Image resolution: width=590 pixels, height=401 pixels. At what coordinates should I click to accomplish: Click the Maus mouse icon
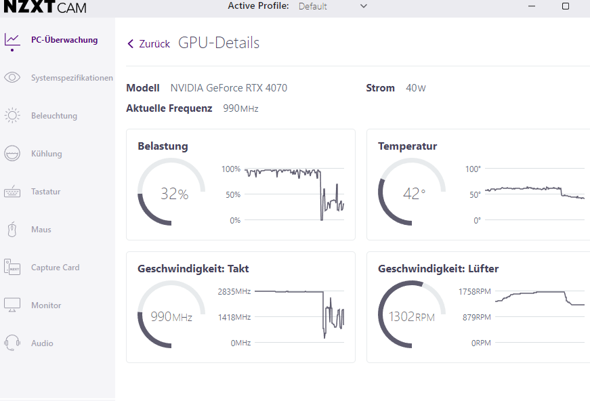12,229
